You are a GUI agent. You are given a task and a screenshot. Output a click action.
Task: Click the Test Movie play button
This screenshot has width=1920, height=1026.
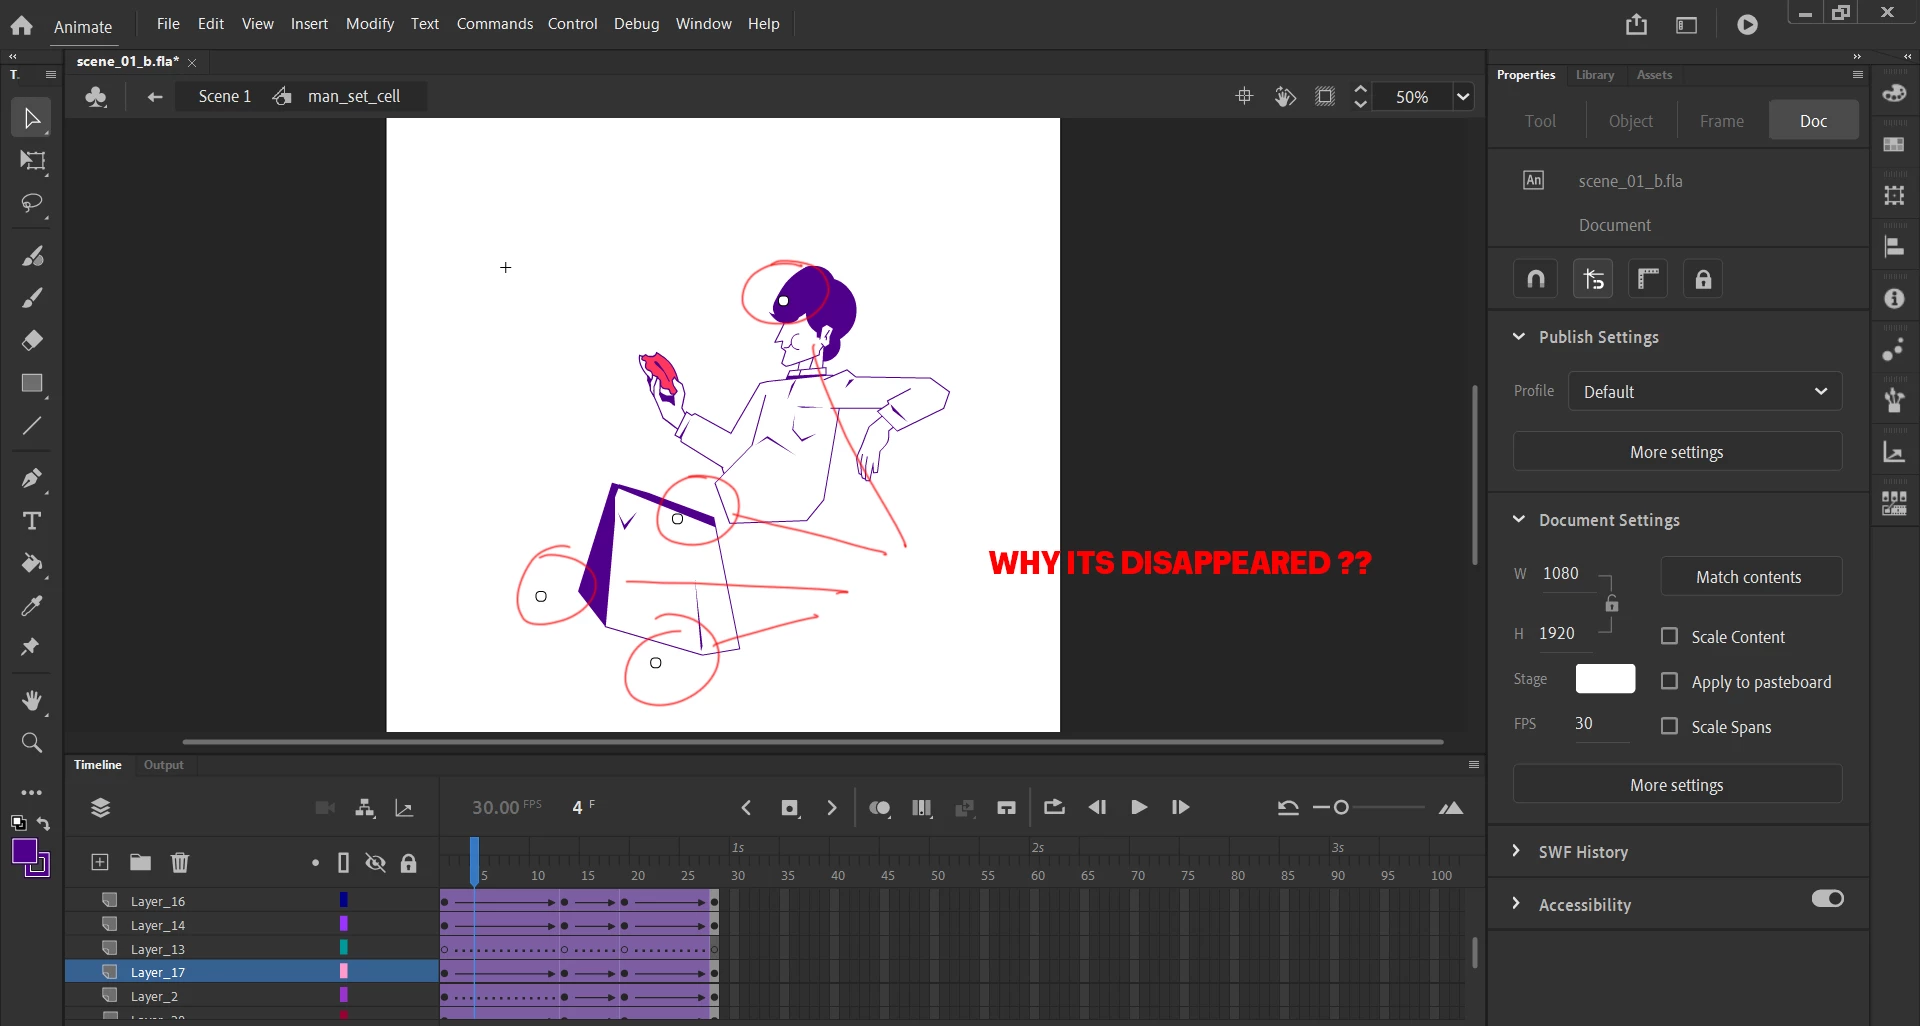tap(1747, 25)
